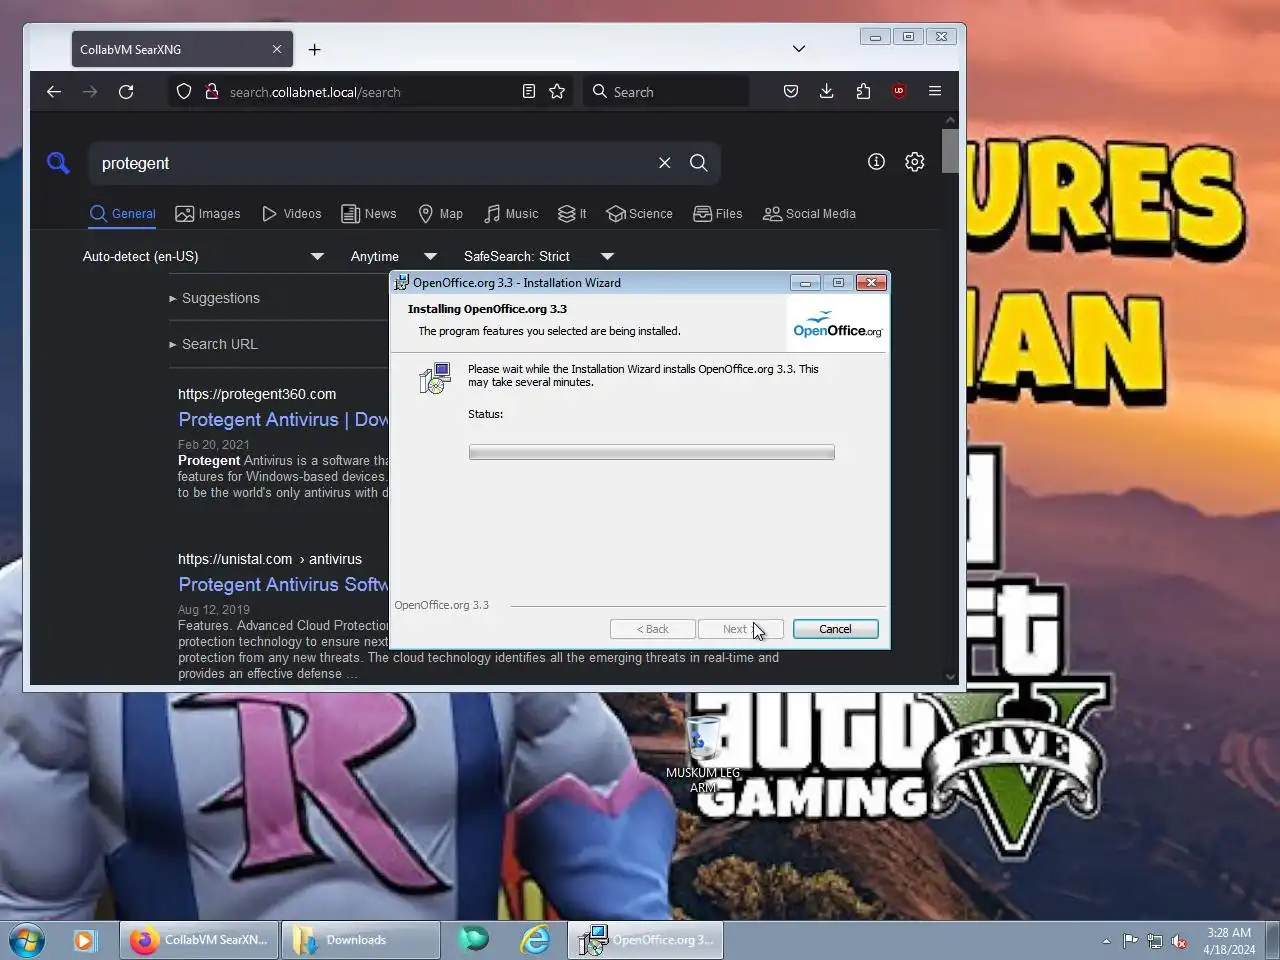Image resolution: width=1280 pixels, height=960 pixels.
Task: Click CollabVM SearXN... Firefox taskbar button
Action: [x=199, y=940]
